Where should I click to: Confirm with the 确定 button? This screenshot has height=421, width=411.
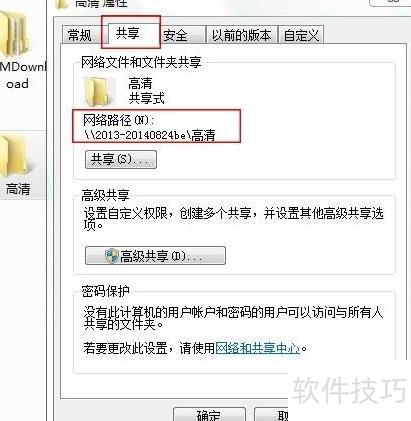209,414
